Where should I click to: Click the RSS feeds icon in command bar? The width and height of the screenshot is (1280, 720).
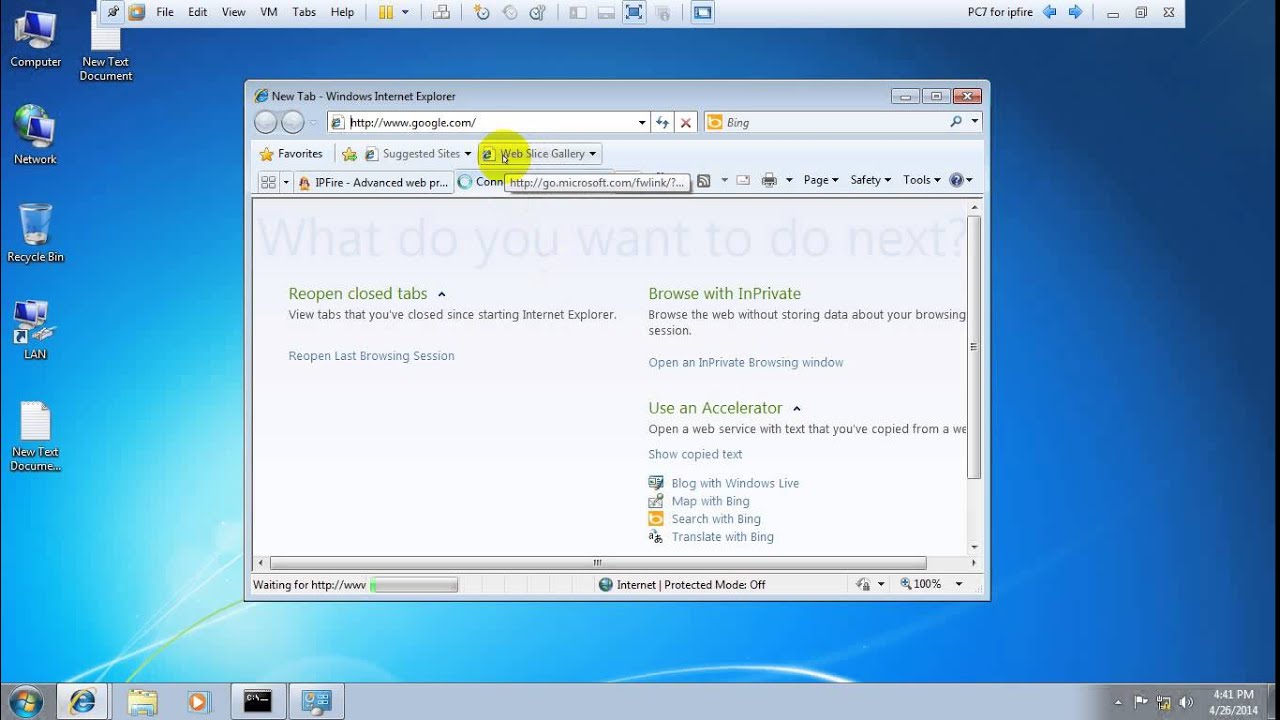coord(704,180)
